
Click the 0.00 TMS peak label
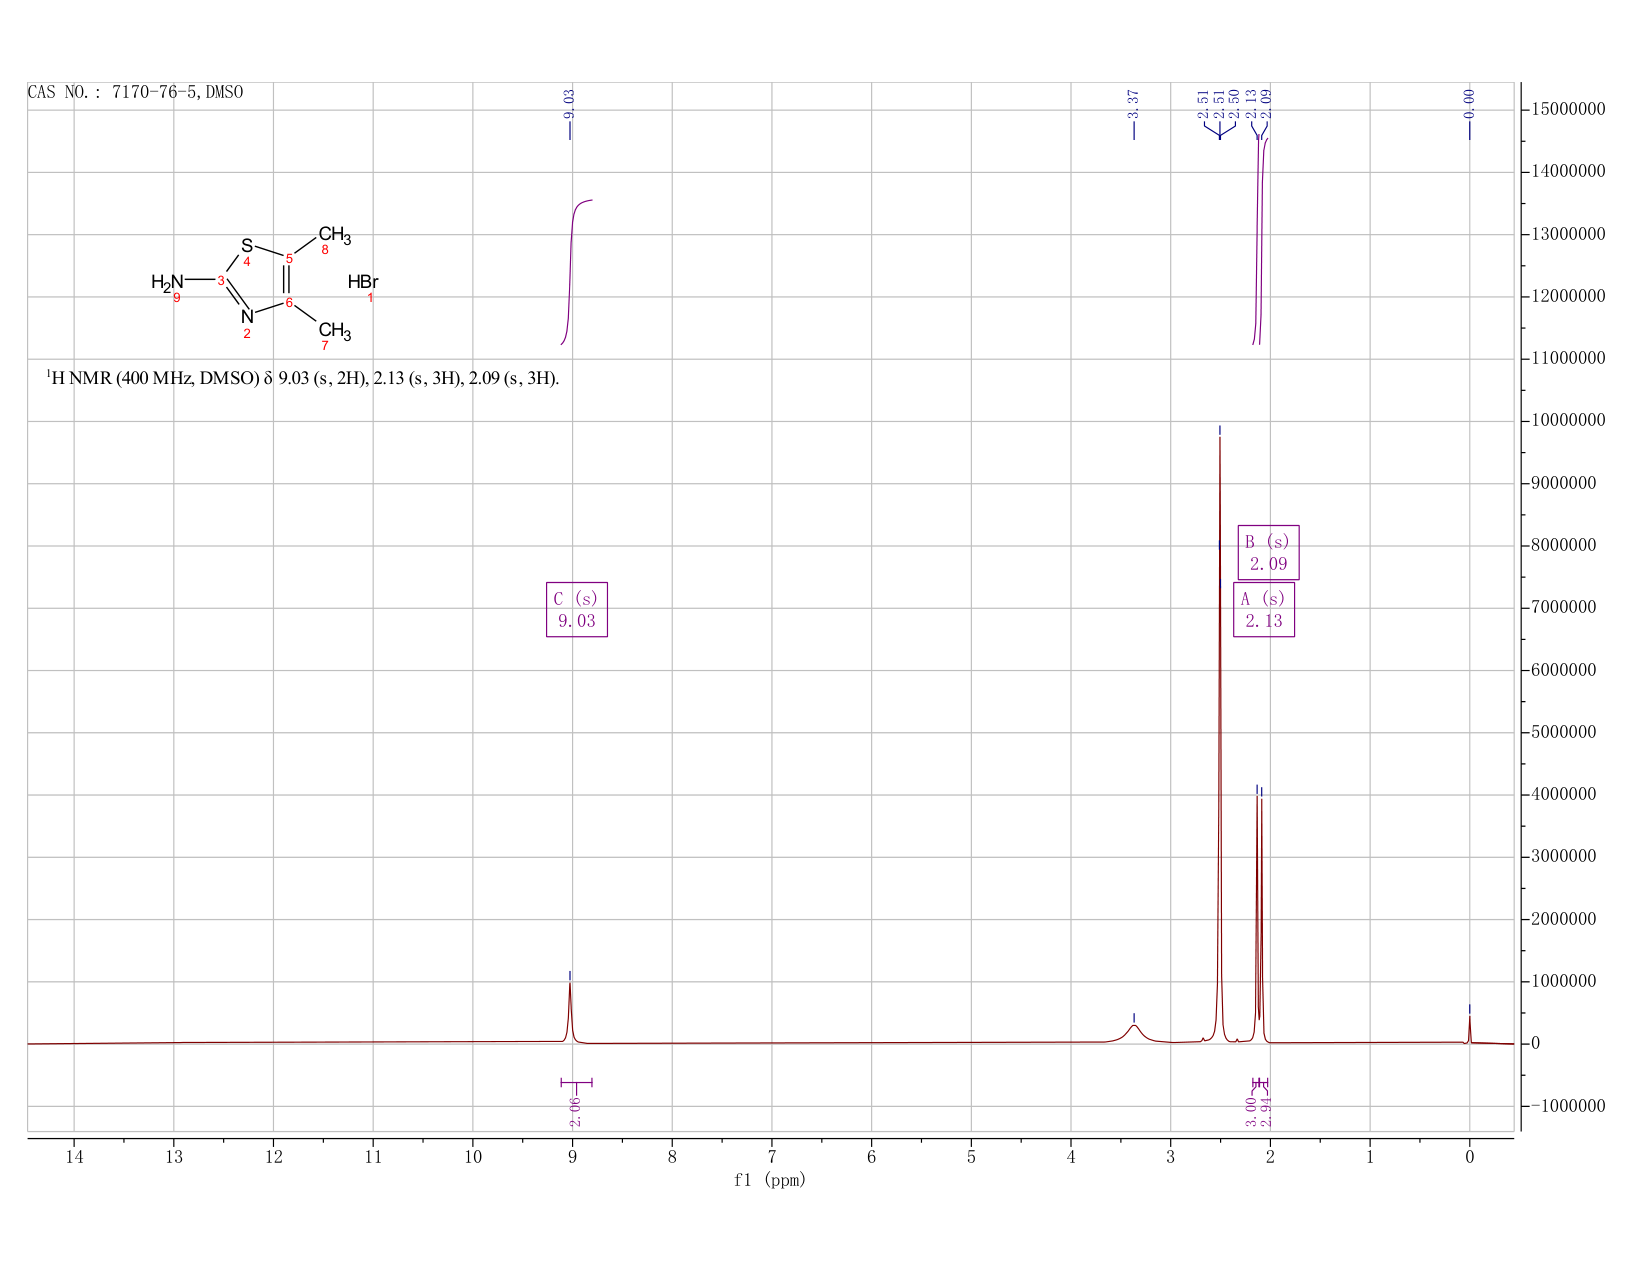[1469, 102]
